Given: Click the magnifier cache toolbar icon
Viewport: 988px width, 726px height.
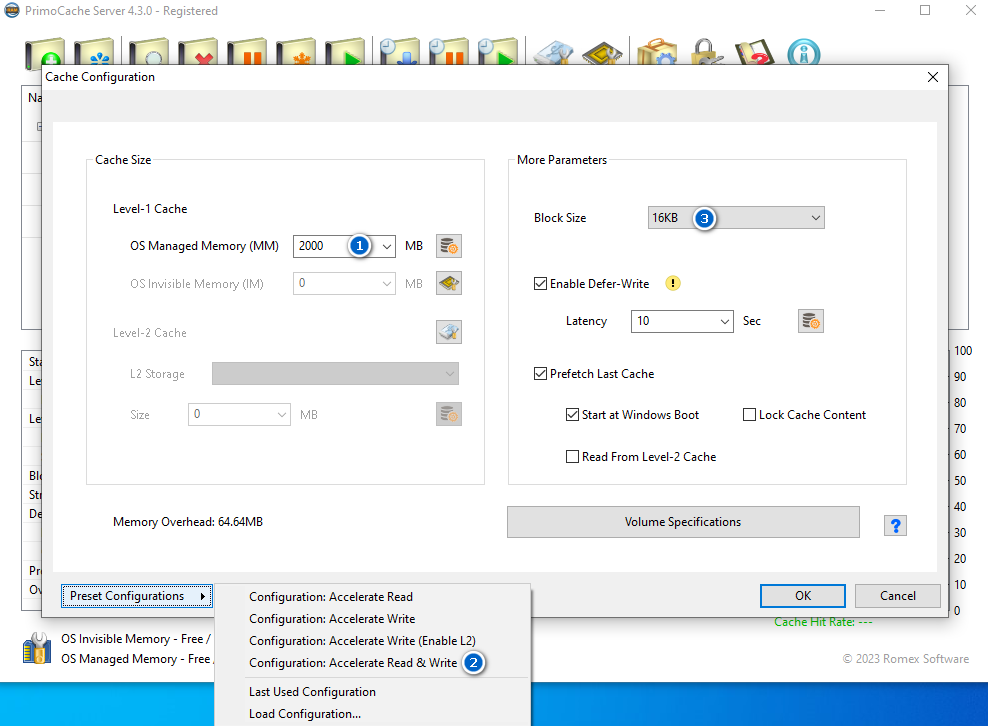Looking at the screenshot, I should pos(149,52).
